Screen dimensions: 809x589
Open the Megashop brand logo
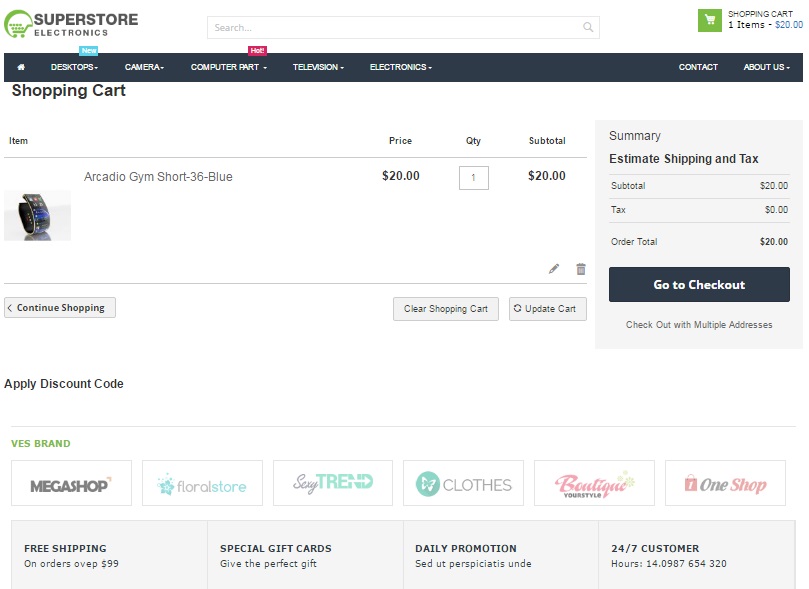pos(71,484)
